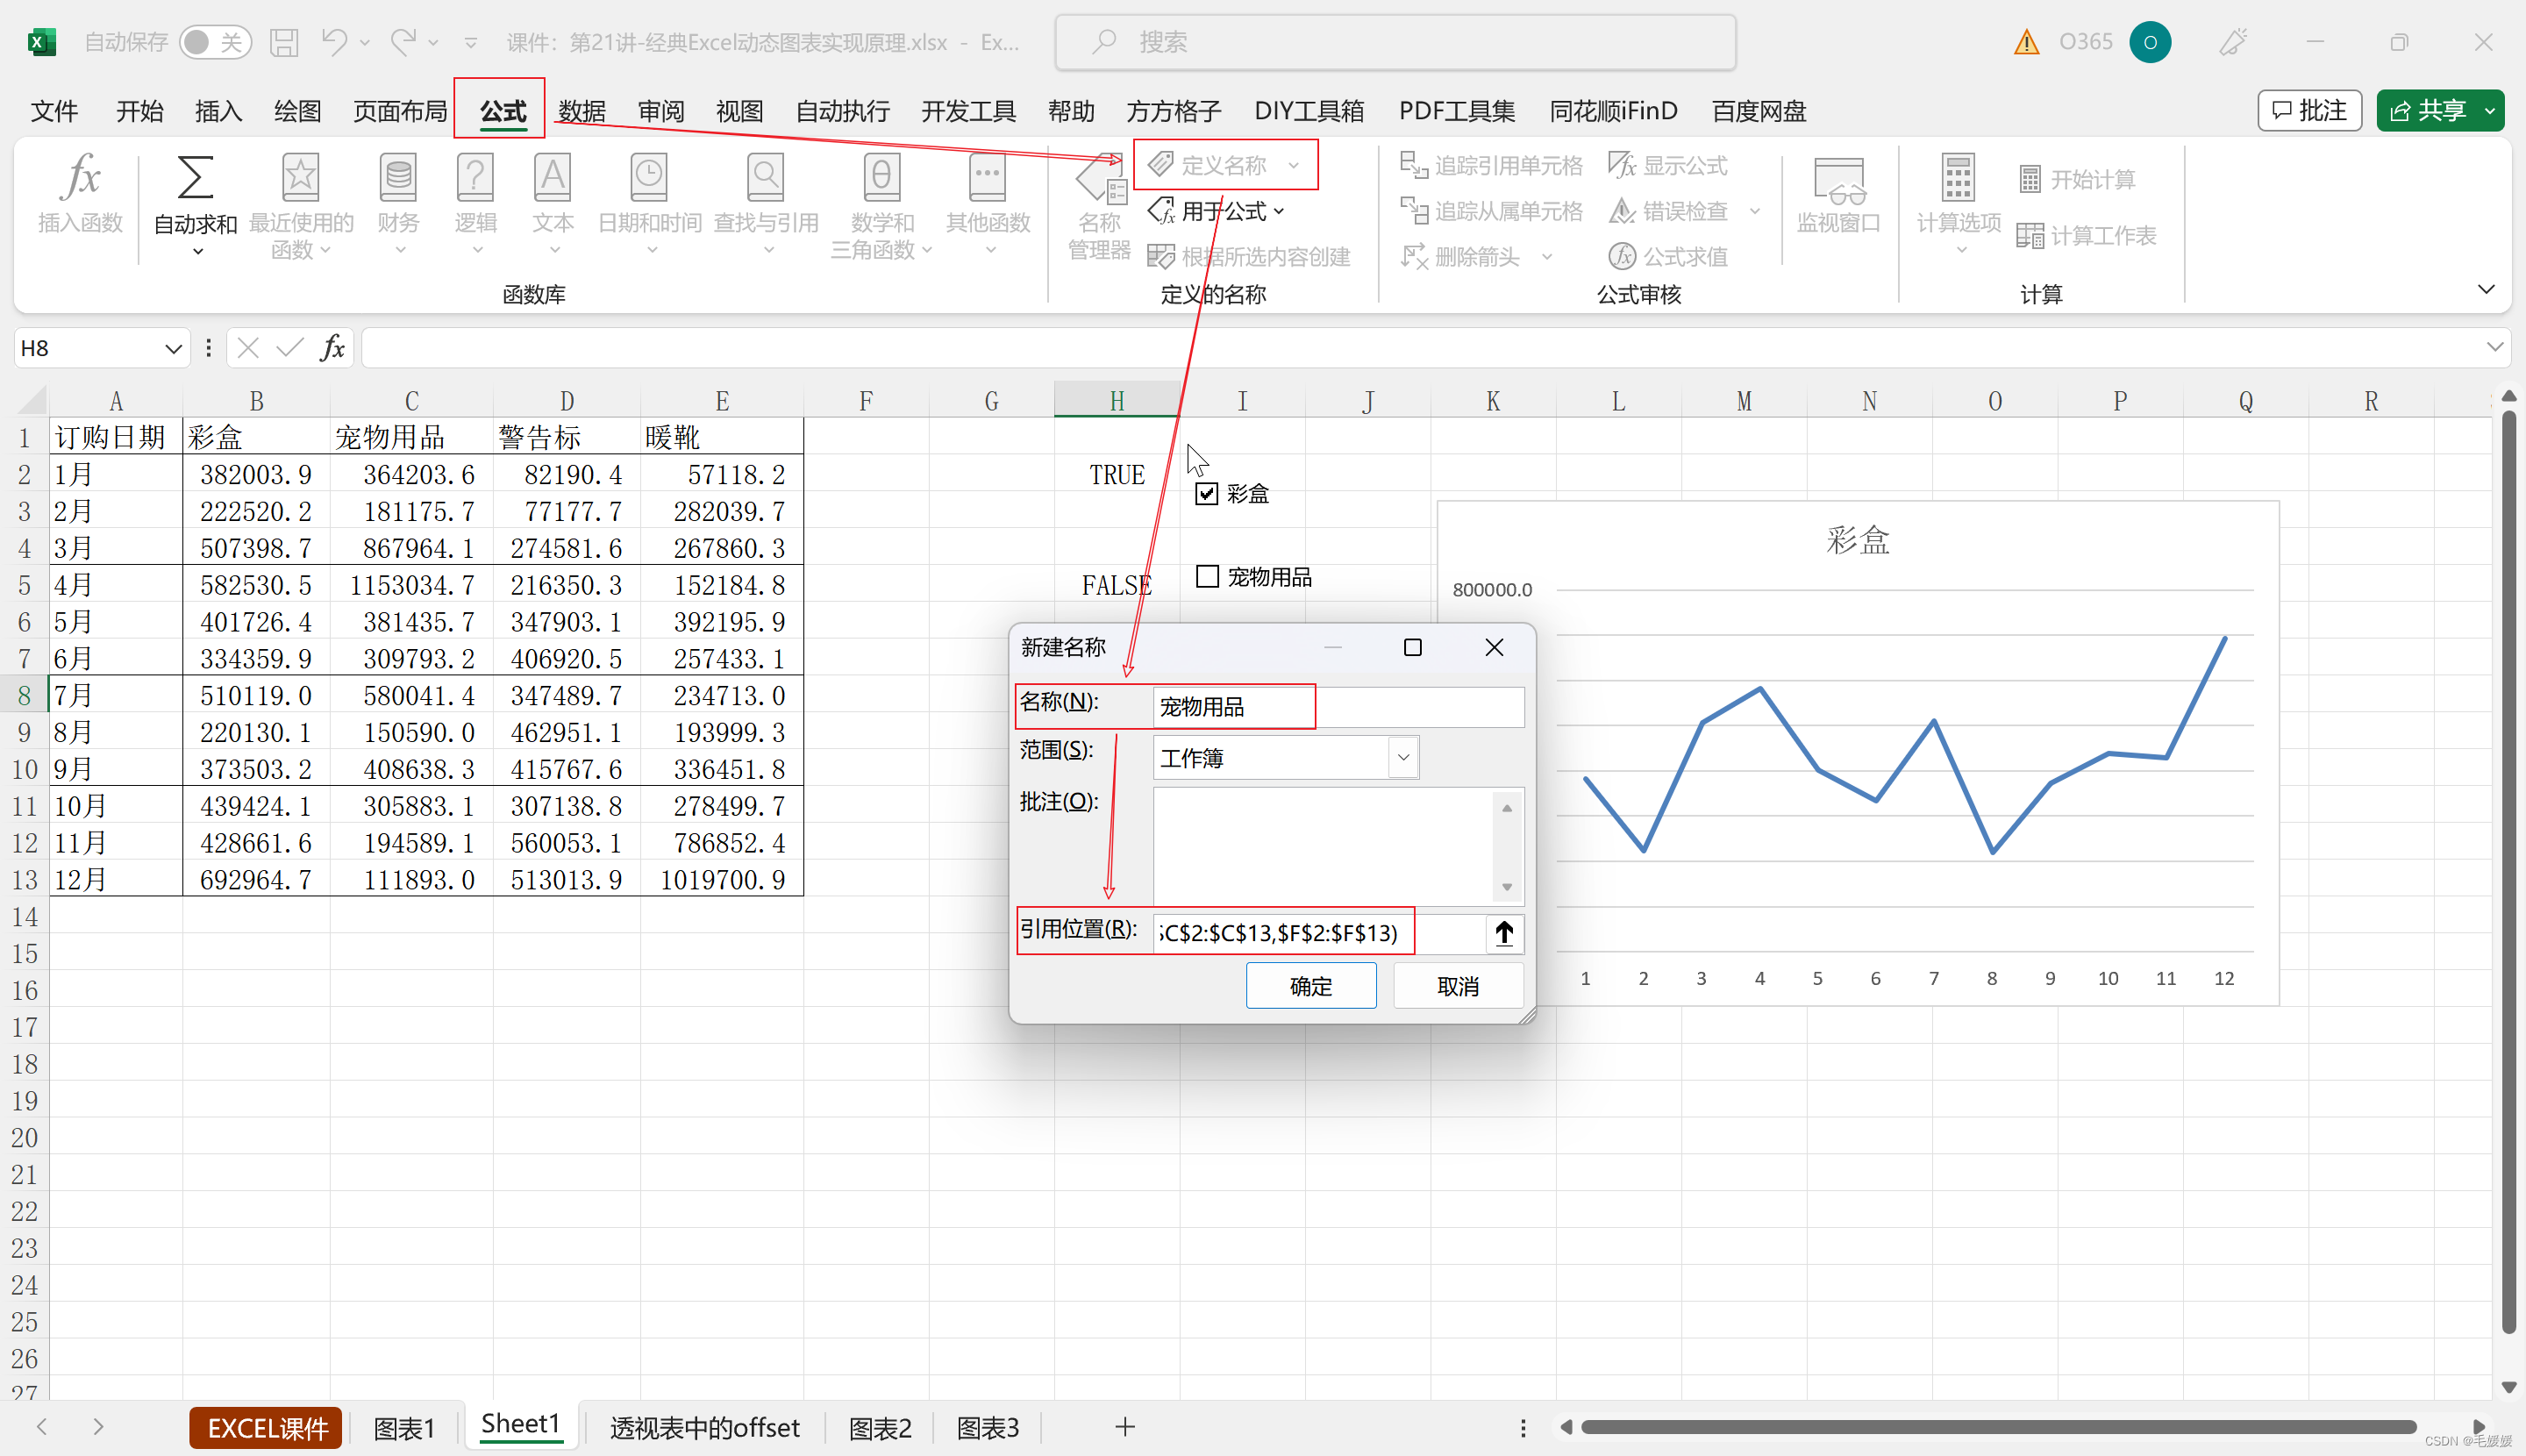The height and width of the screenshot is (1456, 2526).
Task: Click 确定 in the 新建名称 dialog
Action: click(x=1310, y=986)
